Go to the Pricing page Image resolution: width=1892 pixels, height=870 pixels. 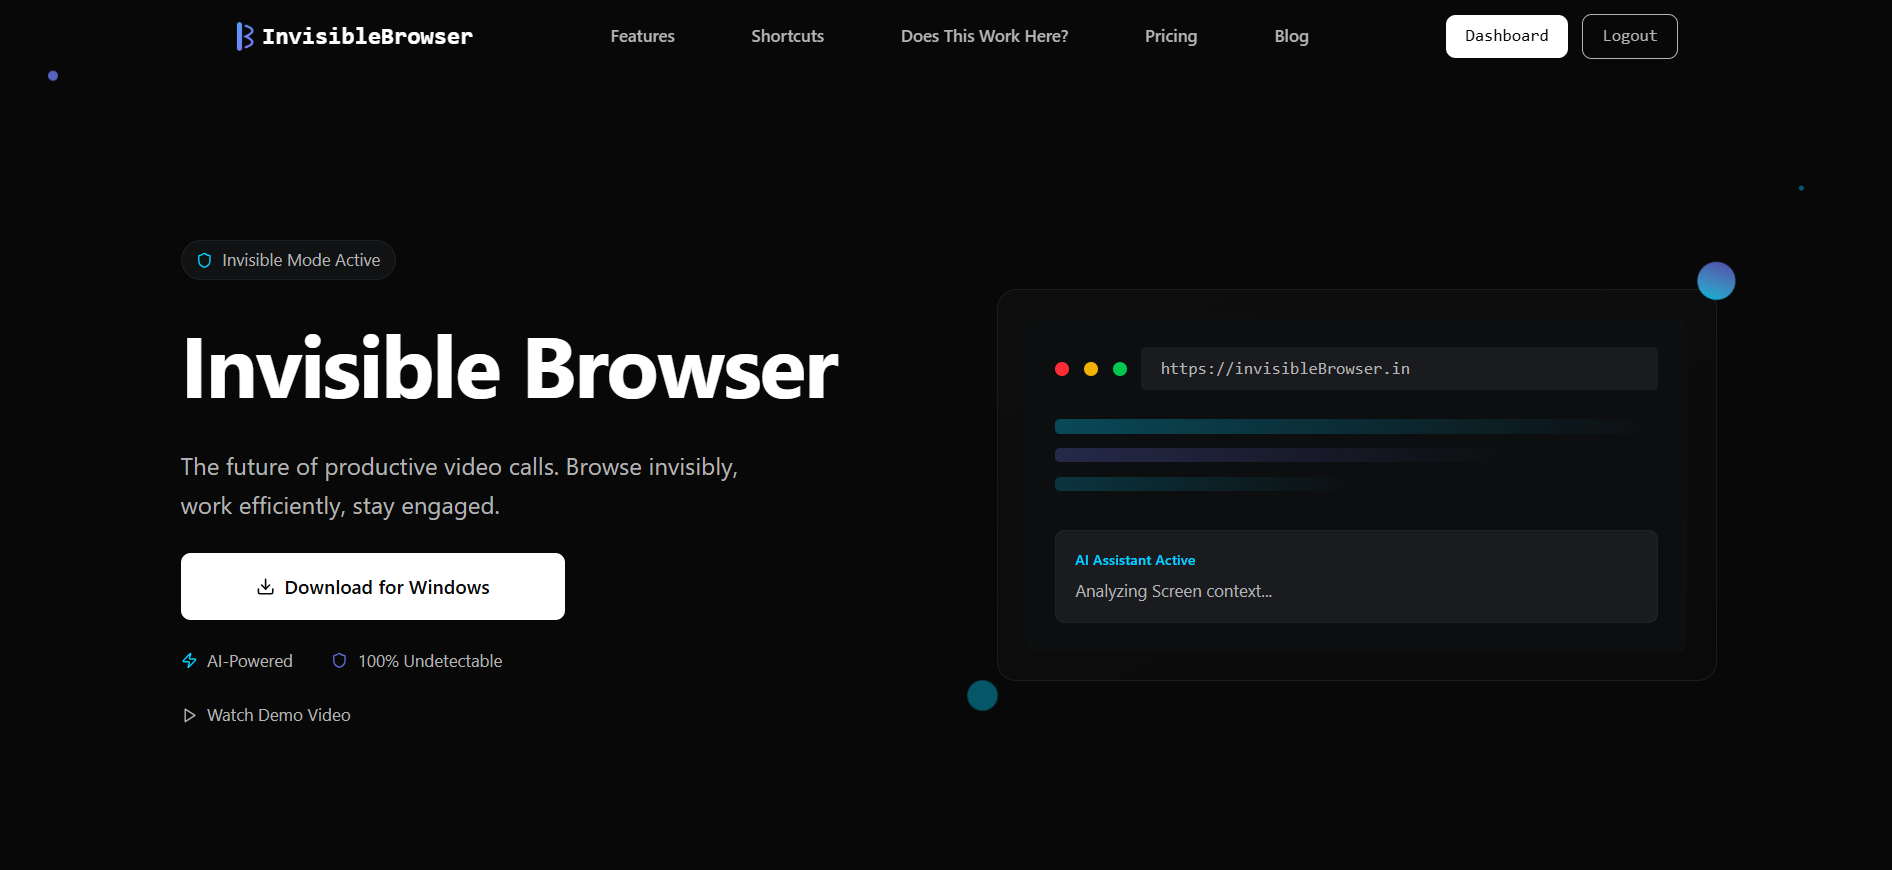pyautogui.click(x=1171, y=36)
